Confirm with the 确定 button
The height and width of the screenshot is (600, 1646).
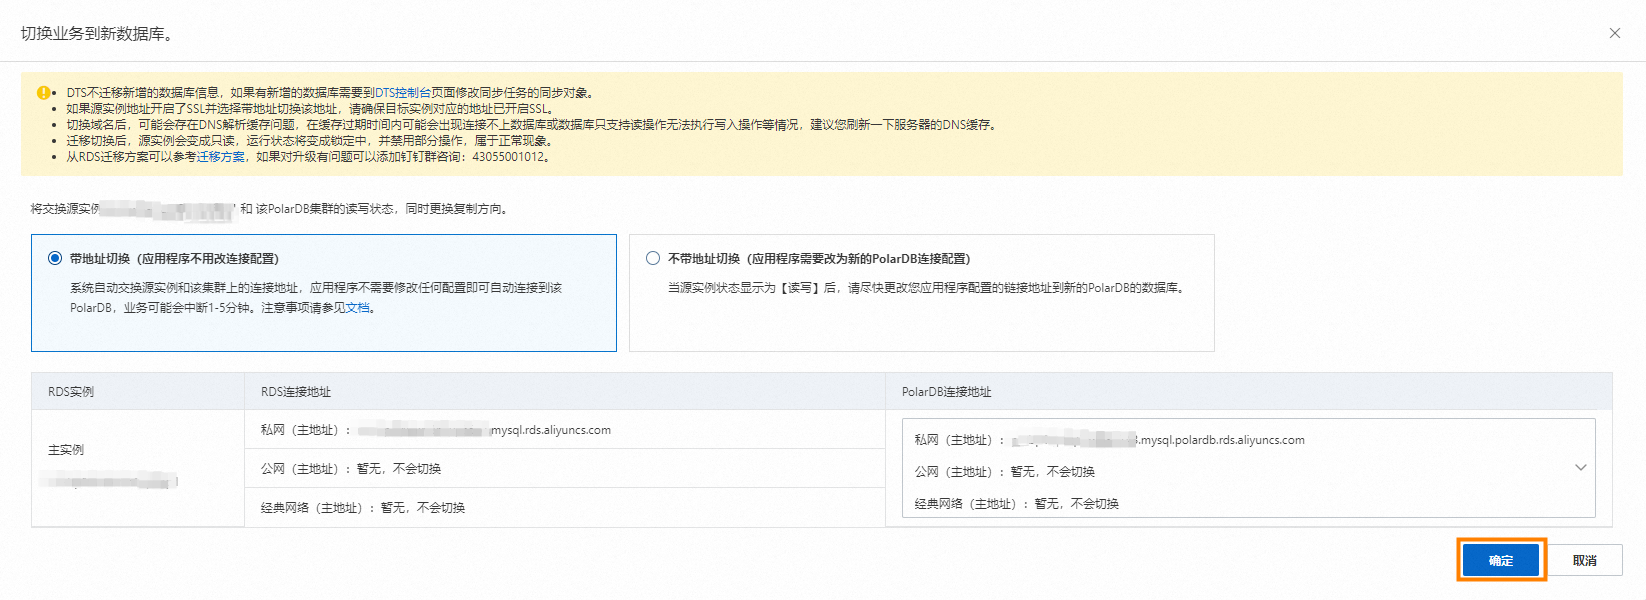pyautogui.click(x=1501, y=560)
